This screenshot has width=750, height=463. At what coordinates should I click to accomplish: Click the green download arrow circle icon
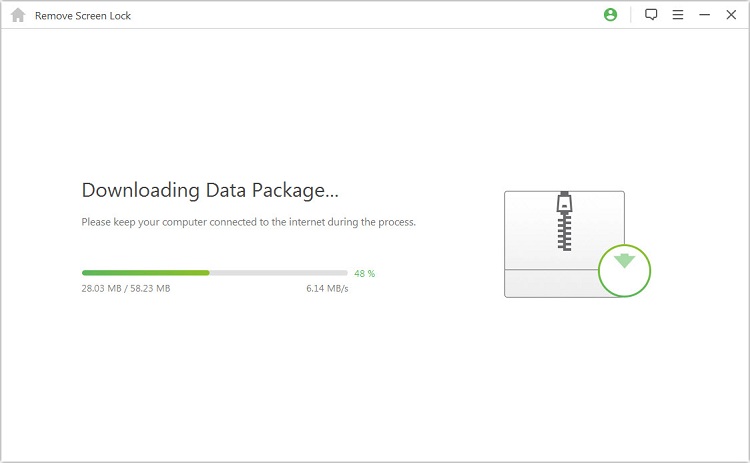click(x=625, y=269)
